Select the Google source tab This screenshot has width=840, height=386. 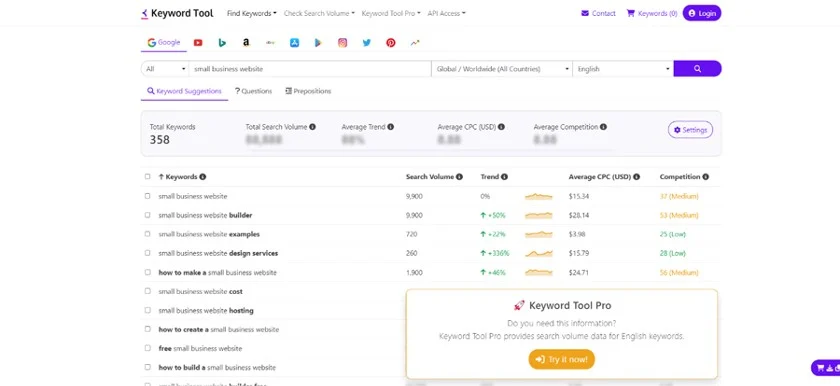pyautogui.click(x=164, y=43)
